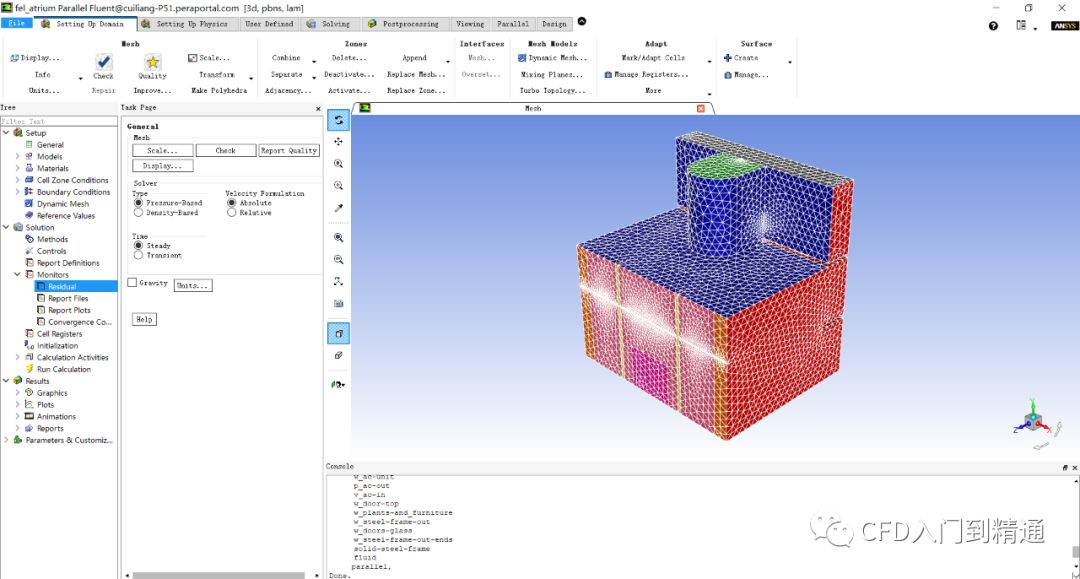Open the render options dropdown icon
The width and height of the screenshot is (1080, 579).
coord(338,385)
